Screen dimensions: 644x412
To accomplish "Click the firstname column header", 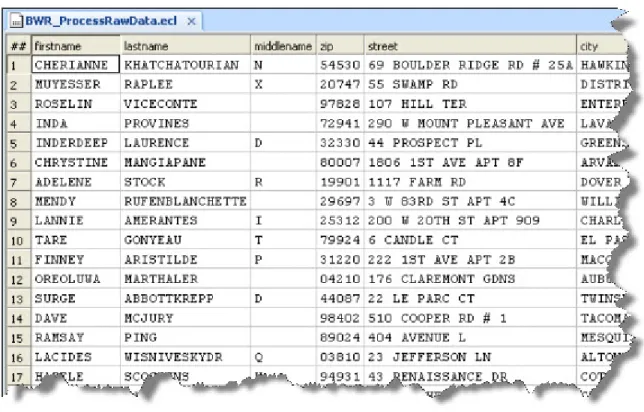I will (76, 46).
